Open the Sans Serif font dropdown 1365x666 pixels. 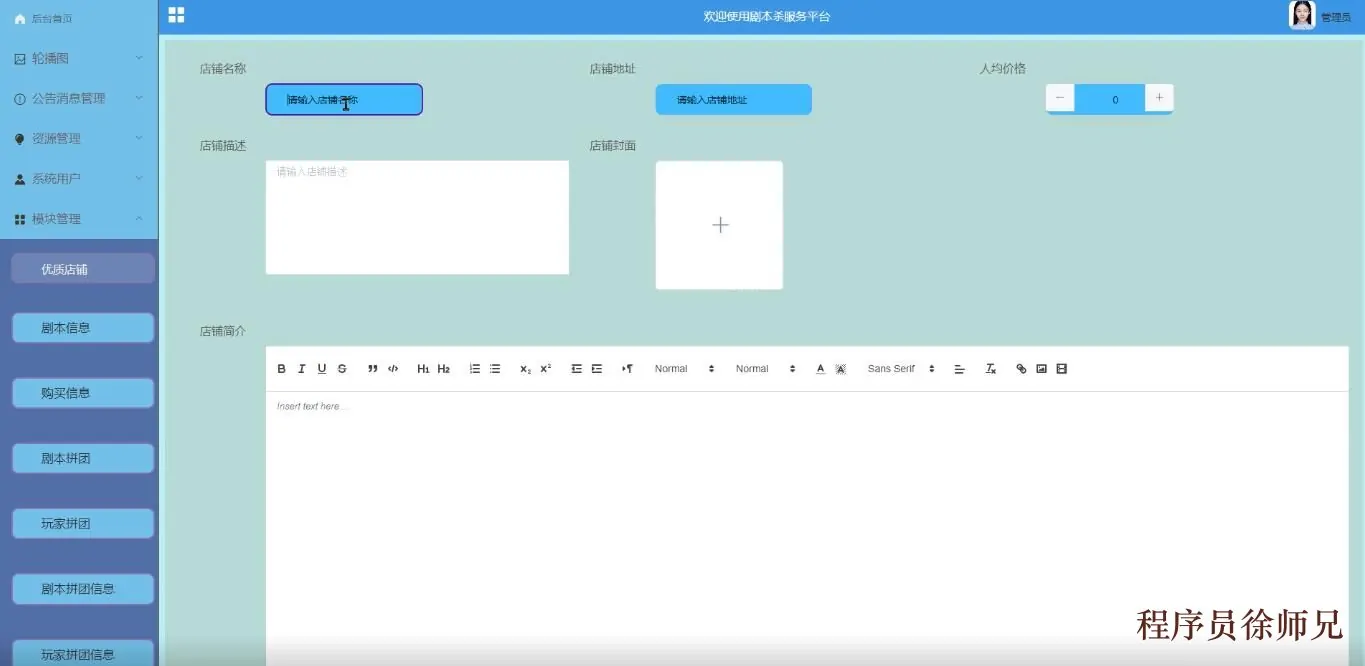point(901,369)
